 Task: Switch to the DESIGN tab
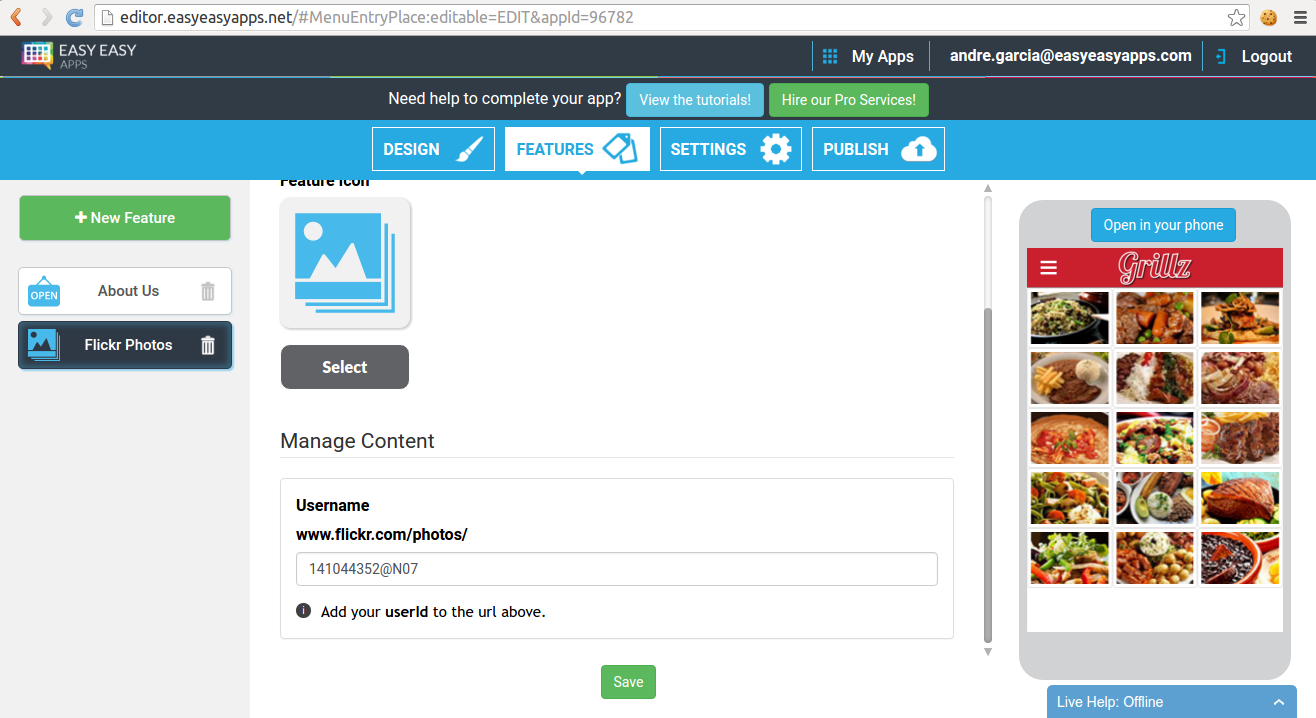[433, 148]
